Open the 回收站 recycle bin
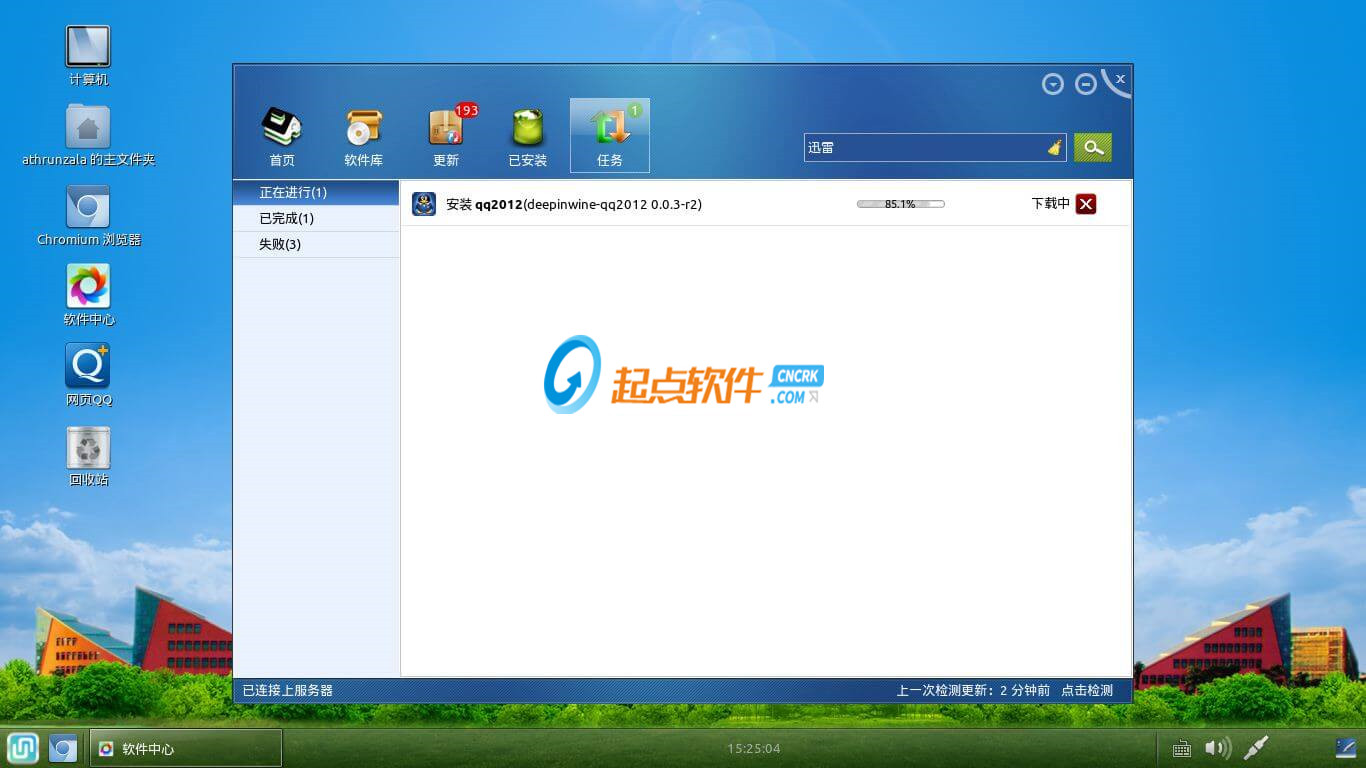This screenshot has width=1366, height=768. click(88, 456)
